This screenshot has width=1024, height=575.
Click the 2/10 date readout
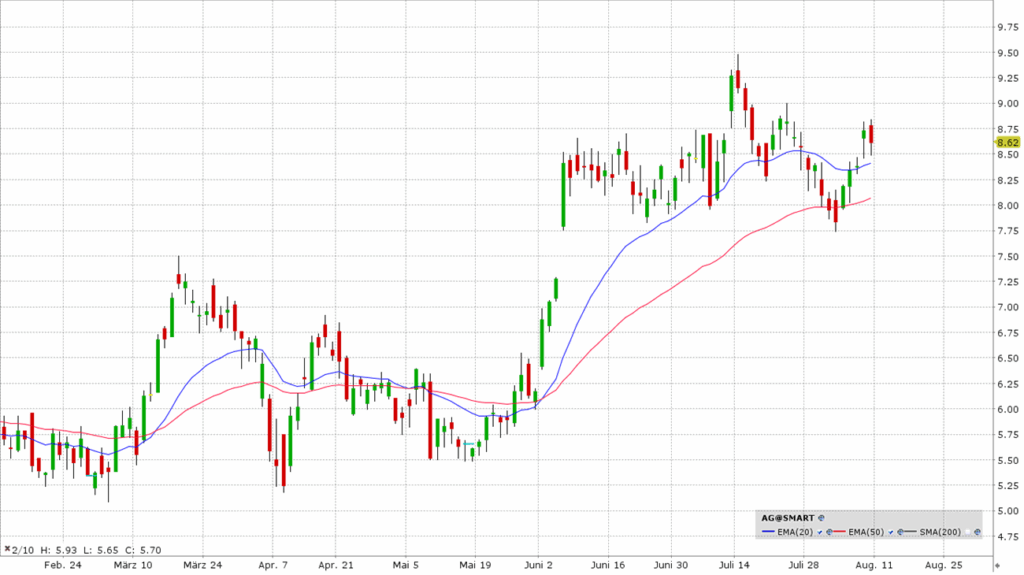click(x=22, y=550)
